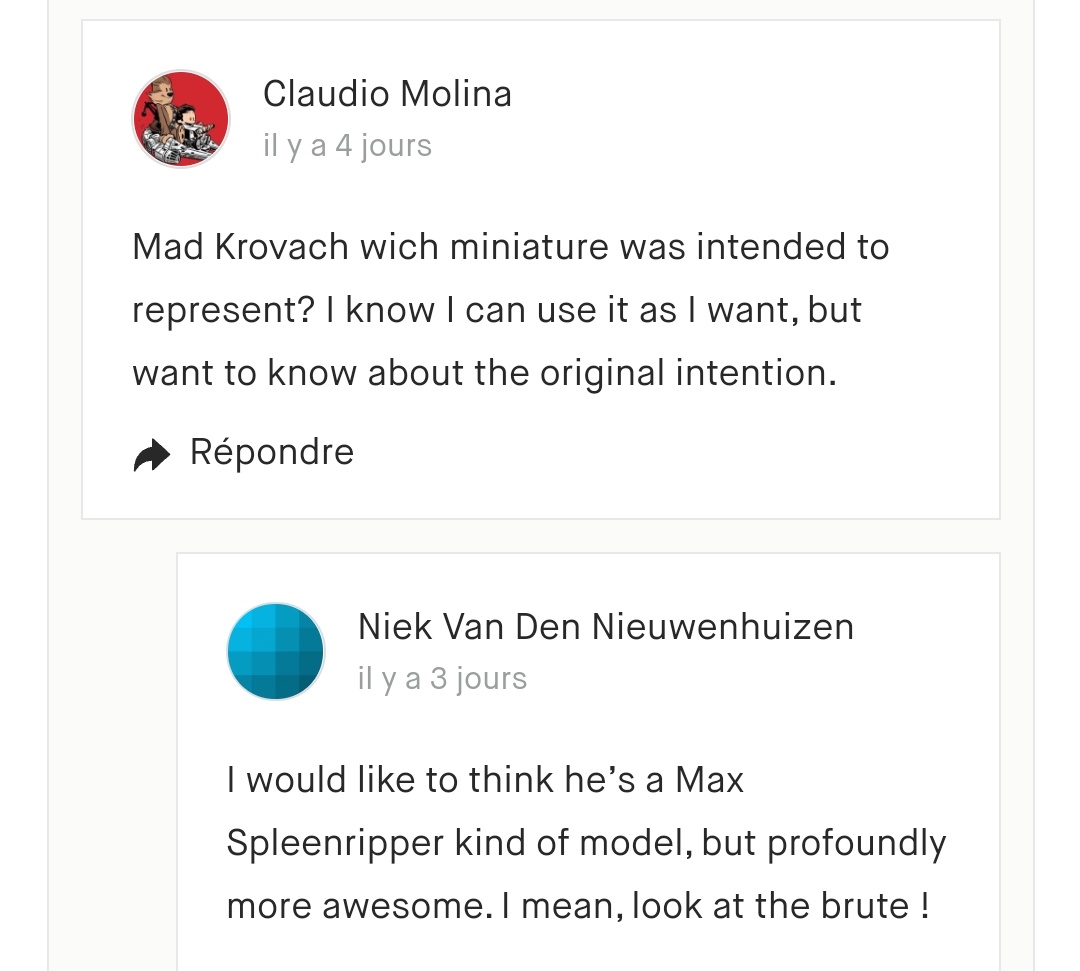Click the line 'I would like to think he's a Max'
Screen dimensions: 1080x971
(485, 780)
